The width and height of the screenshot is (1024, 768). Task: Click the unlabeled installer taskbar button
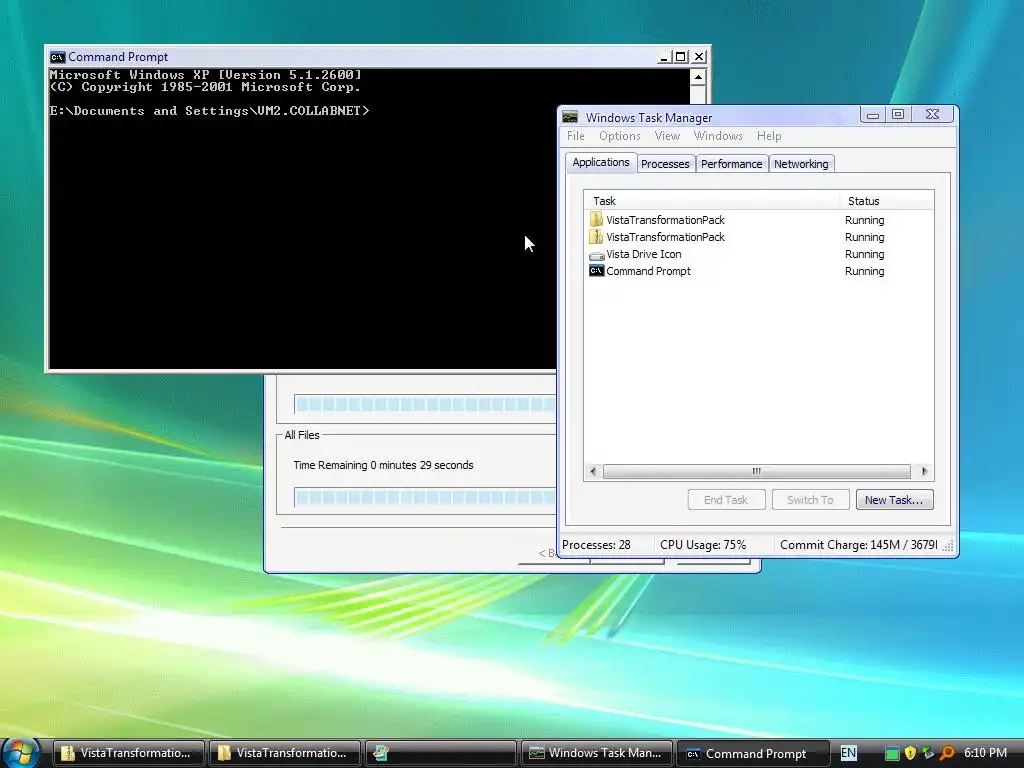440,753
